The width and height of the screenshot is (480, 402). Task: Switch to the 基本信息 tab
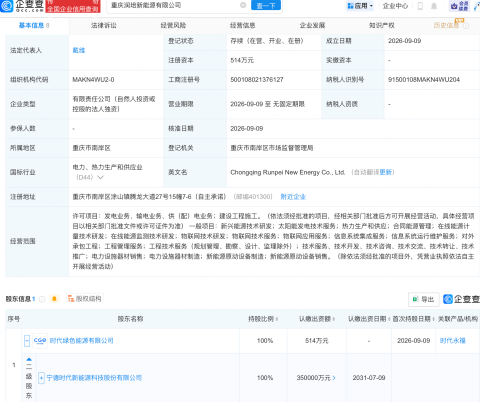click(34, 25)
